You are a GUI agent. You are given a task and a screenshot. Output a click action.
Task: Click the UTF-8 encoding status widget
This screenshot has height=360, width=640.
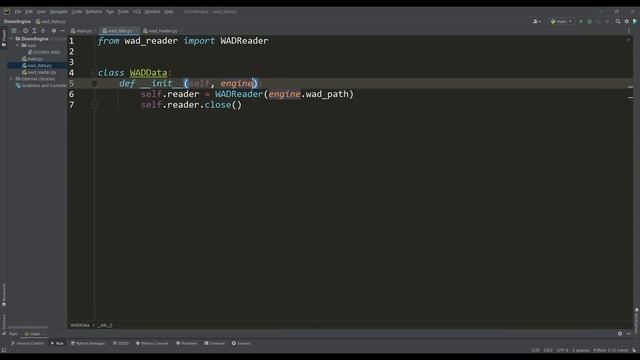click(x=562, y=350)
